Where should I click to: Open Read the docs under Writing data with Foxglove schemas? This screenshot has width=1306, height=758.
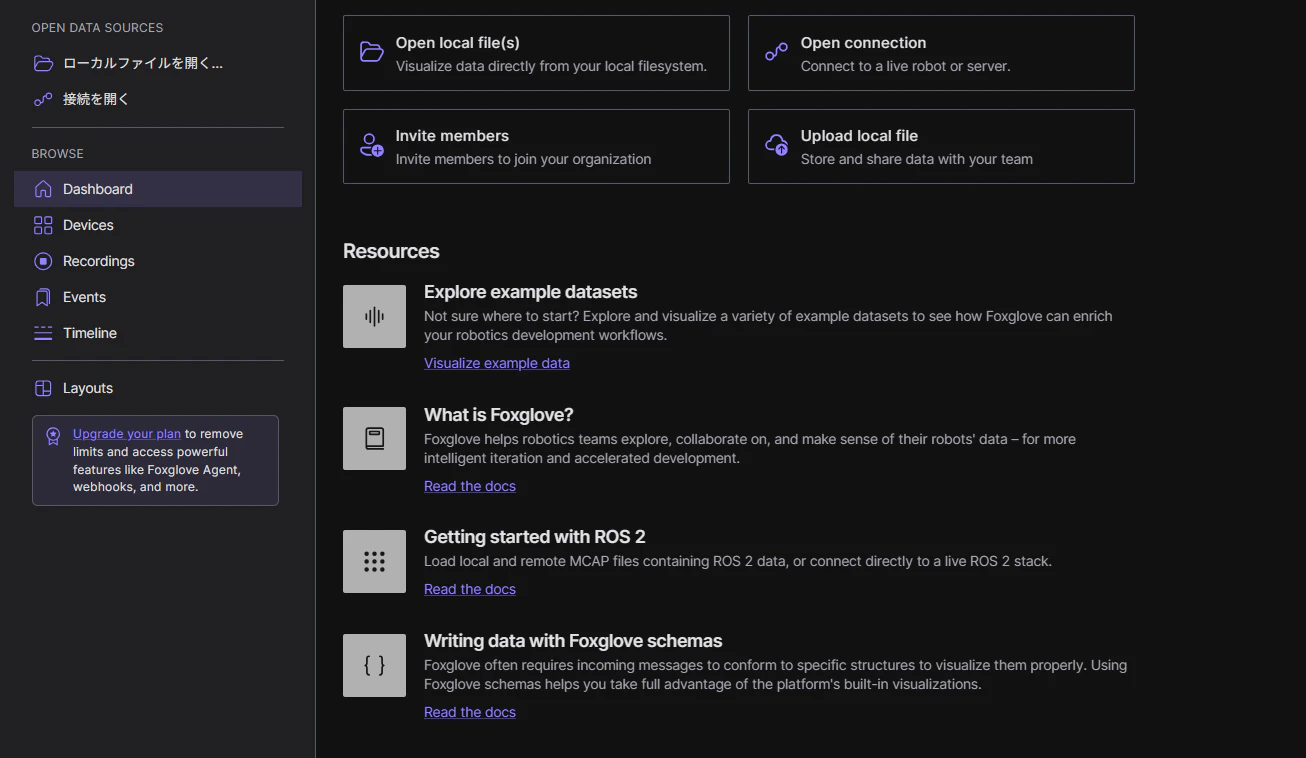470,712
